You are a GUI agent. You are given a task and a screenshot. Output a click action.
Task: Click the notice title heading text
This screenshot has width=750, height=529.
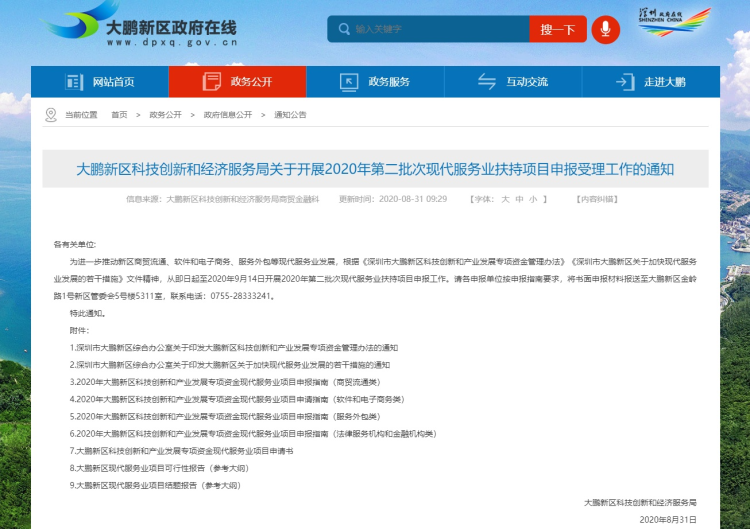coord(375,169)
